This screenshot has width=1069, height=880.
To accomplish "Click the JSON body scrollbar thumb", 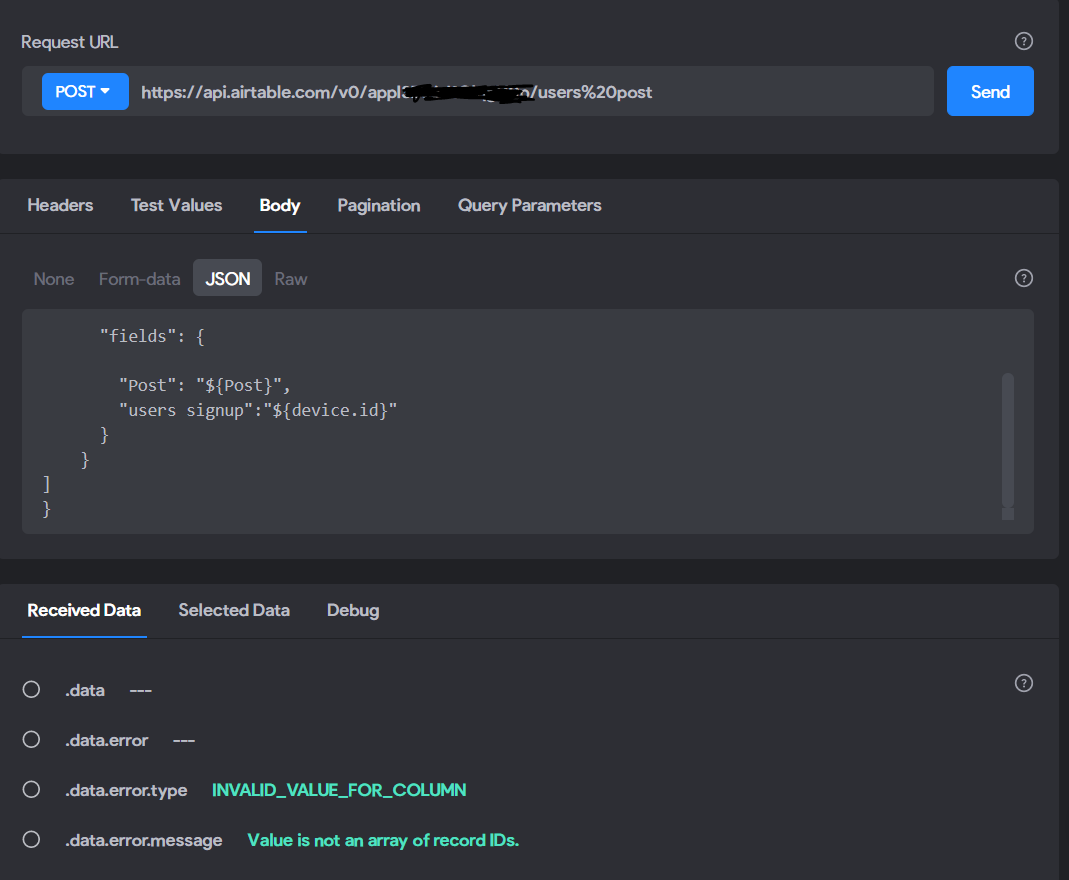I will (1008, 440).
